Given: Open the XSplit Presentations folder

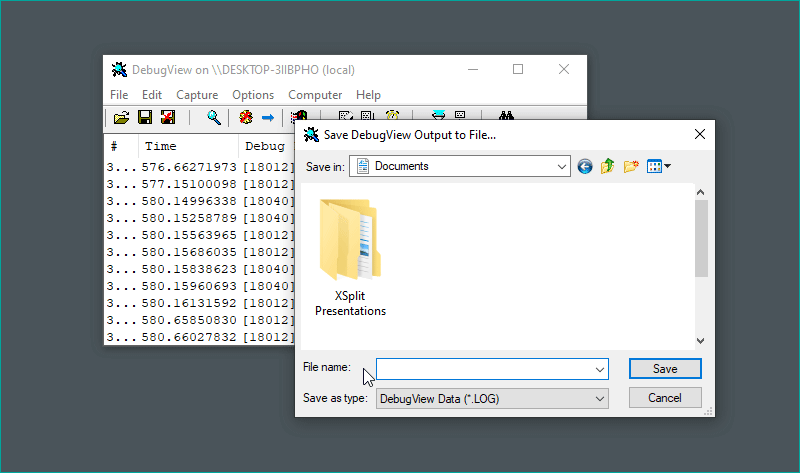Looking at the screenshot, I should point(350,258).
